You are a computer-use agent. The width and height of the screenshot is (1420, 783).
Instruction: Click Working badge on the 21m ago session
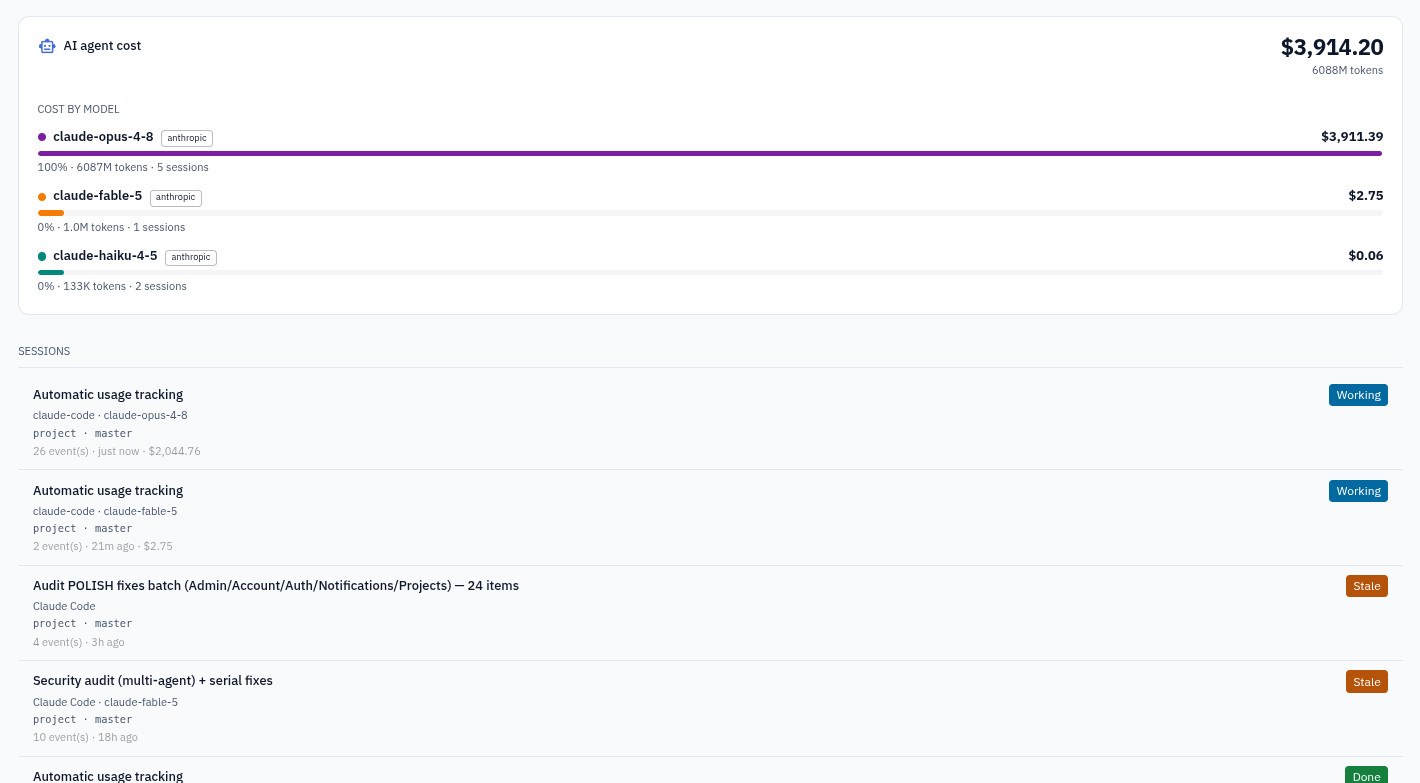coord(1358,491)
